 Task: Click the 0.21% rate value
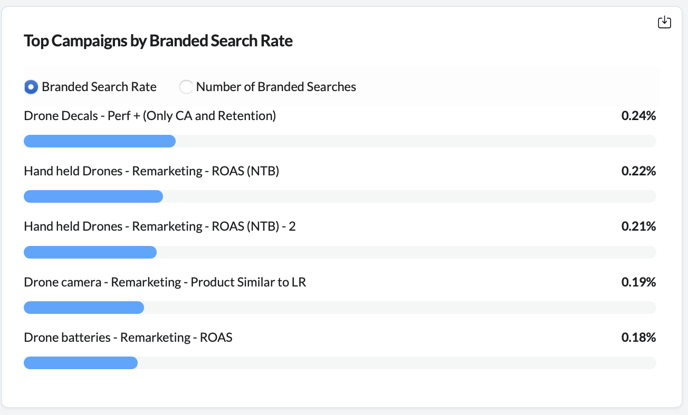[638, 226]
